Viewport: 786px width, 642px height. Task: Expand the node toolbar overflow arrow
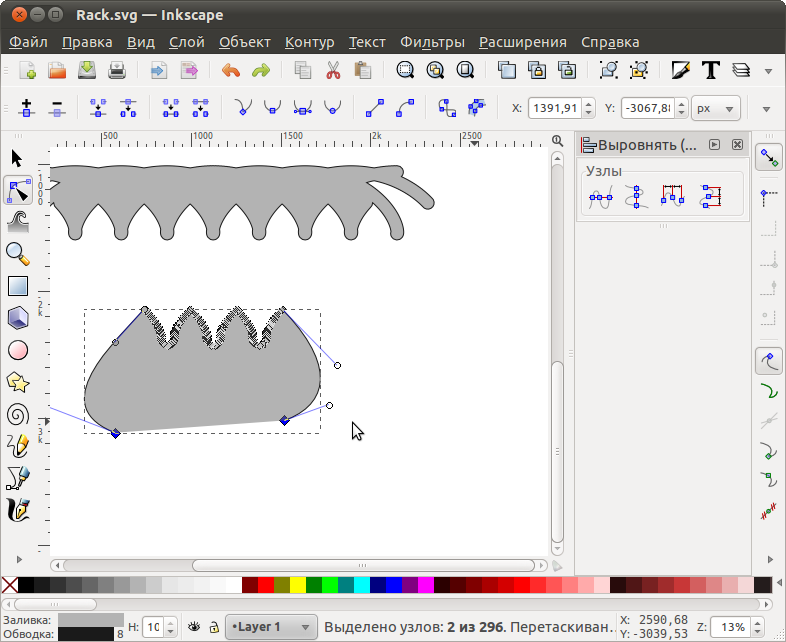767,108
